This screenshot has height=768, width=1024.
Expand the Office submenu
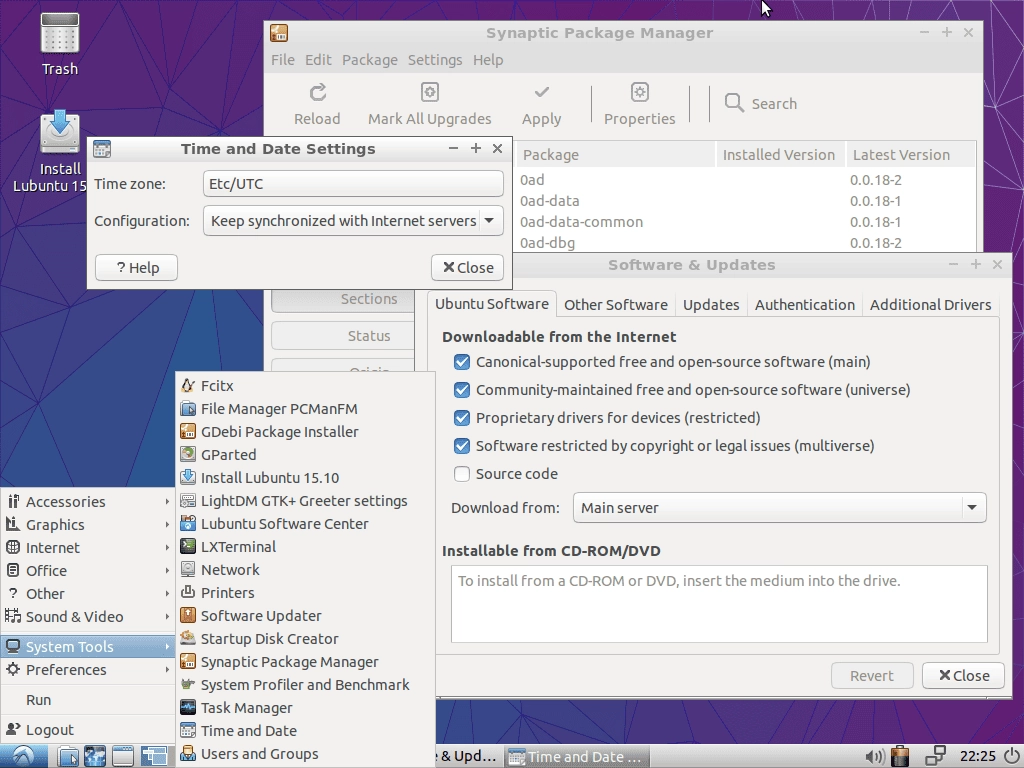point(88,570)
